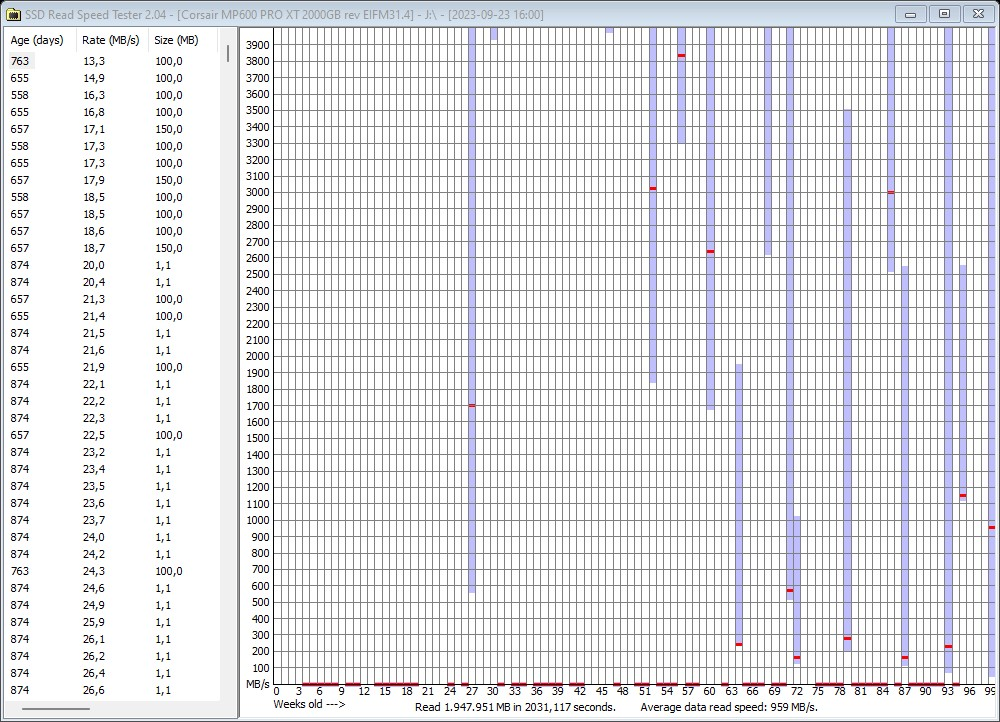Click the red marker near 3000 in week 52 column
The height and width of the screenshot is (722, 1000).
[x=653, y=189]
